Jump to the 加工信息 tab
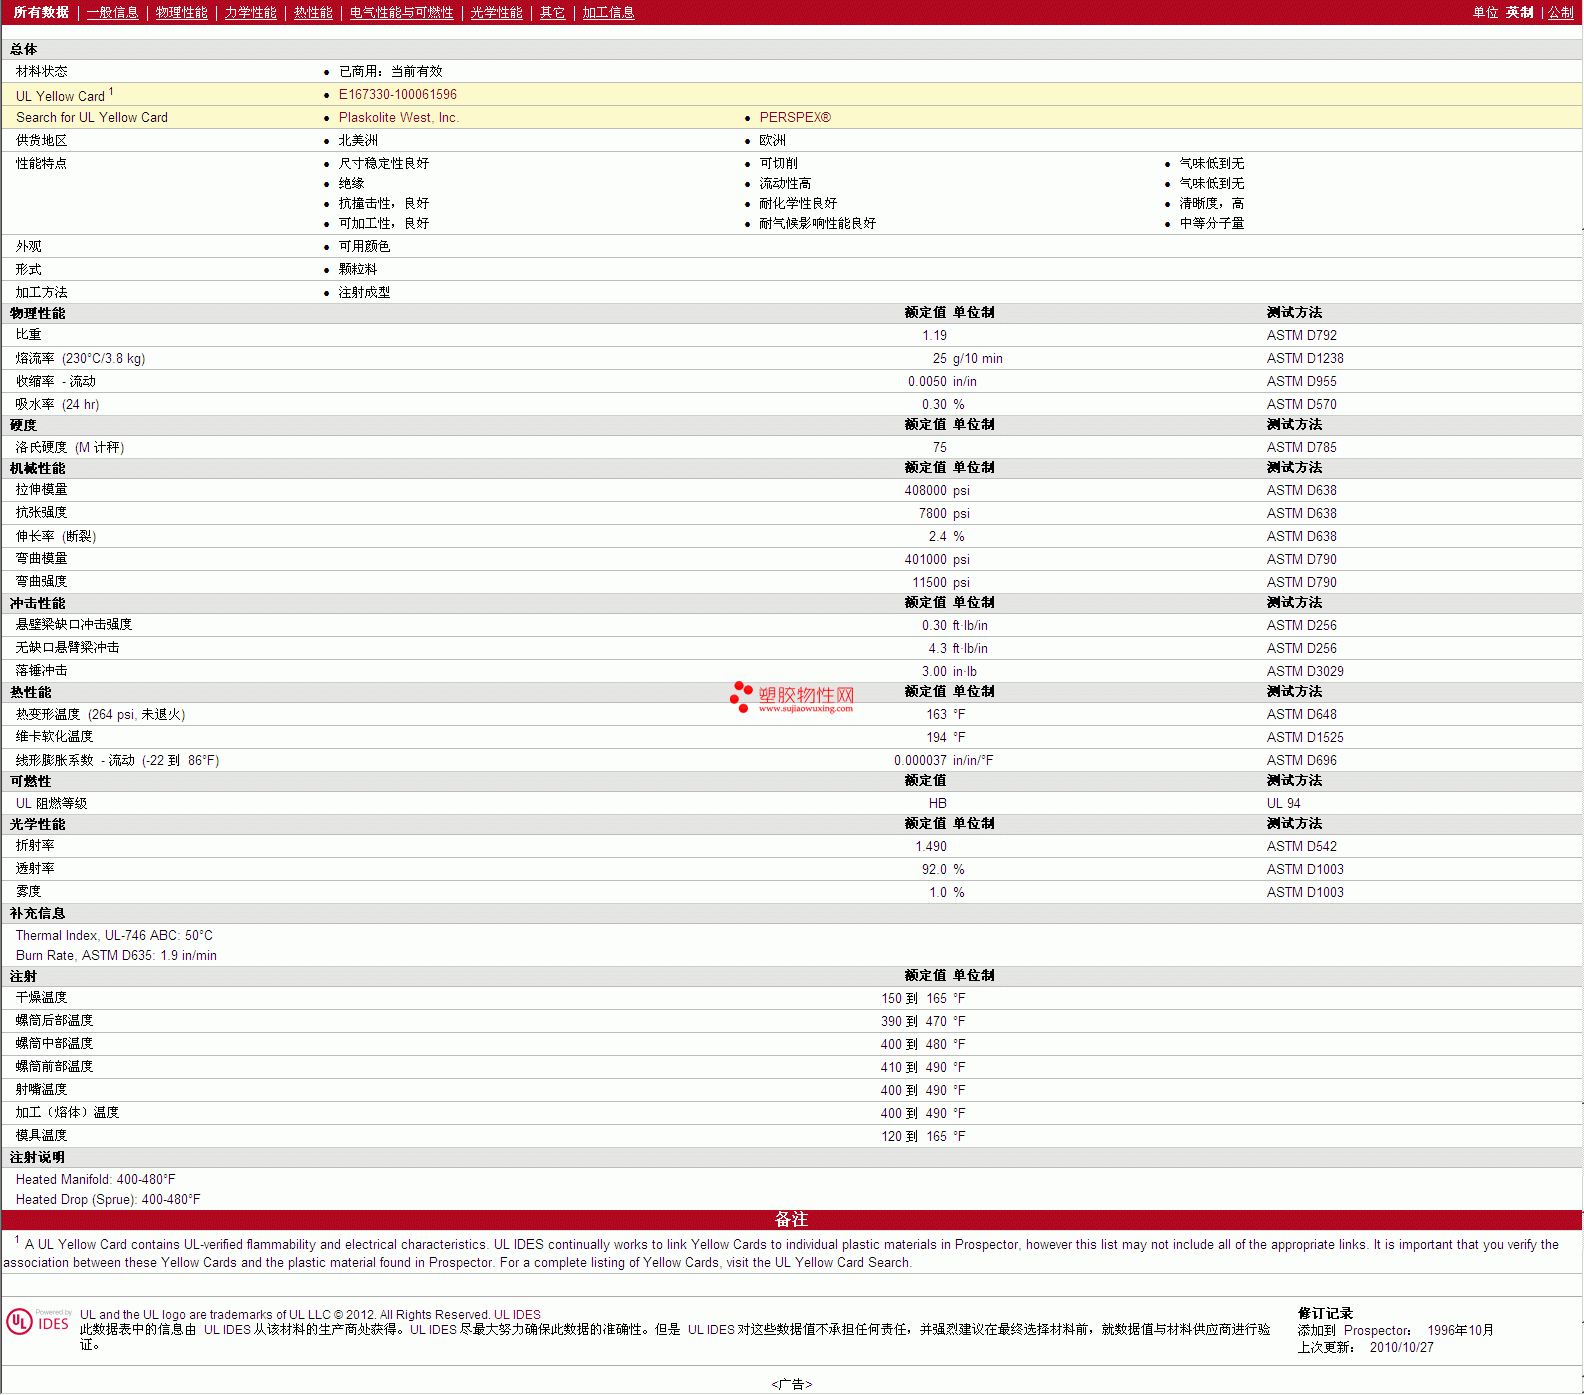 click(608, 13)
